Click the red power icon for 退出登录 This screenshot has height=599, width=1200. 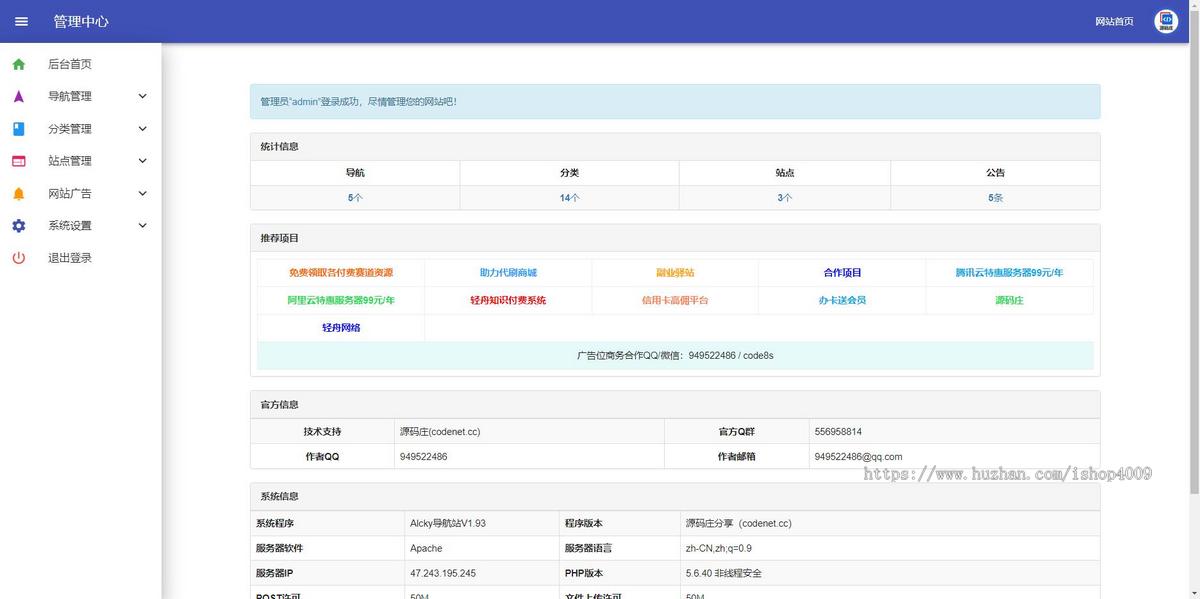pyautogui.click(x=19, y=258)
